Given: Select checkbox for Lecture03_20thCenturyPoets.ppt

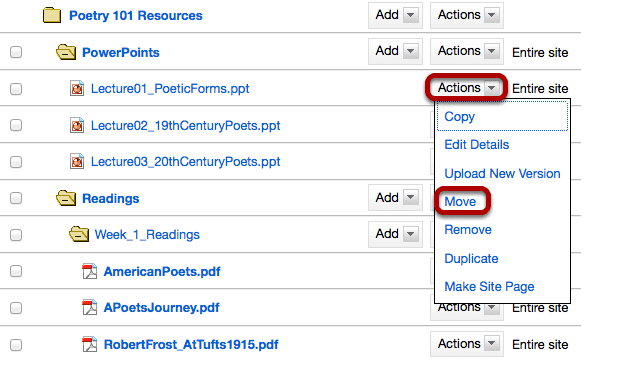Looking at the screenshot, I should pyautogui.click(x=16, y=162).
